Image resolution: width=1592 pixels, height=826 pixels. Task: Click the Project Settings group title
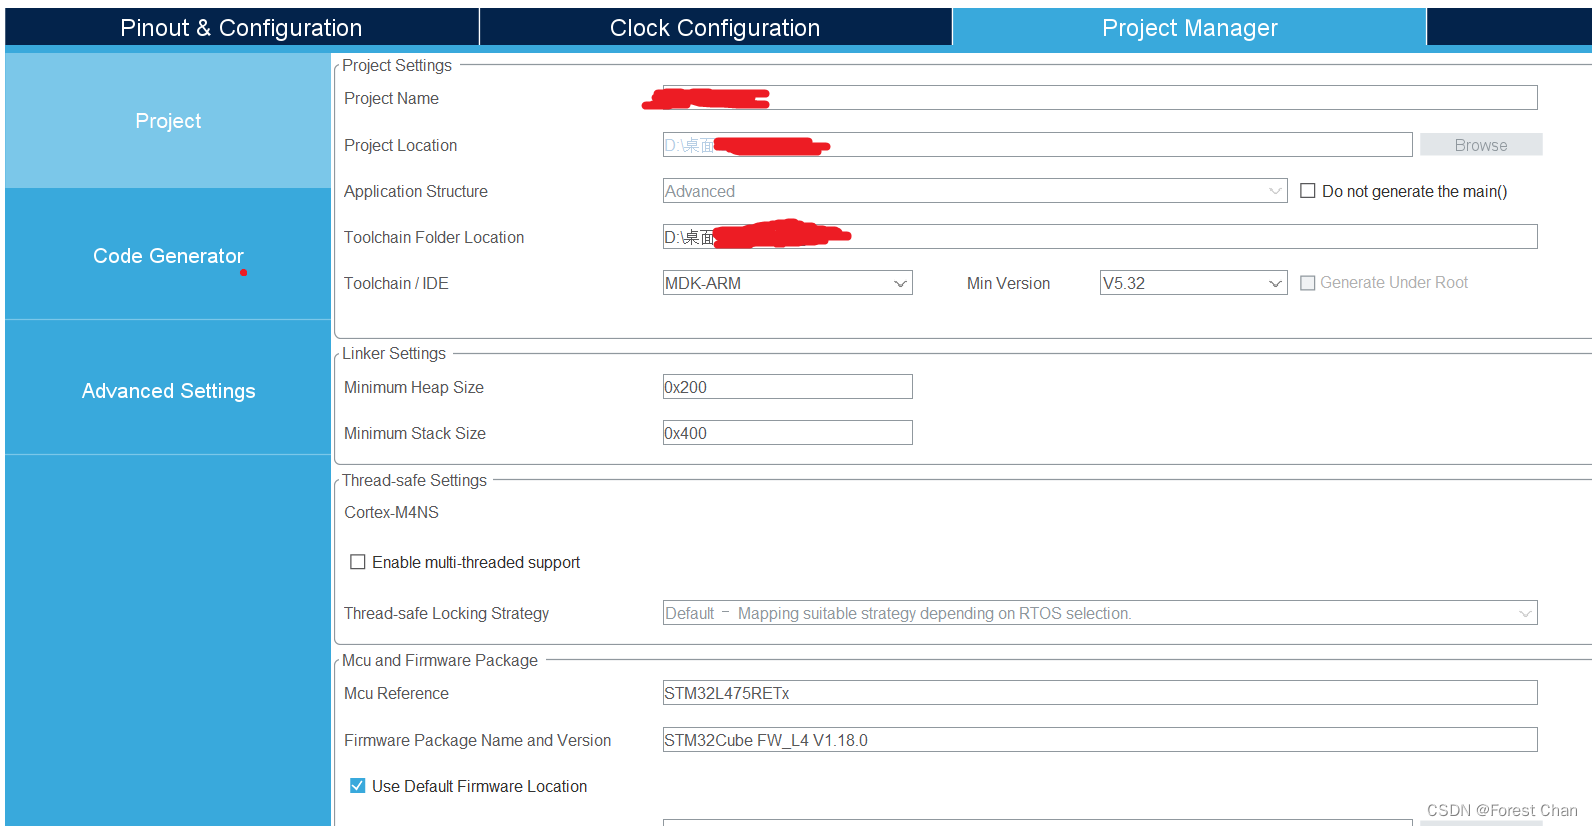coord(397,65)
